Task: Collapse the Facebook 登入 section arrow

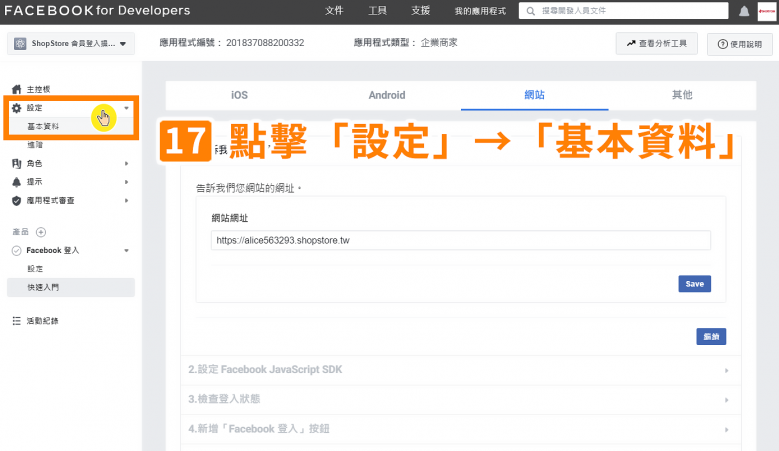Action: coord(127,250)
